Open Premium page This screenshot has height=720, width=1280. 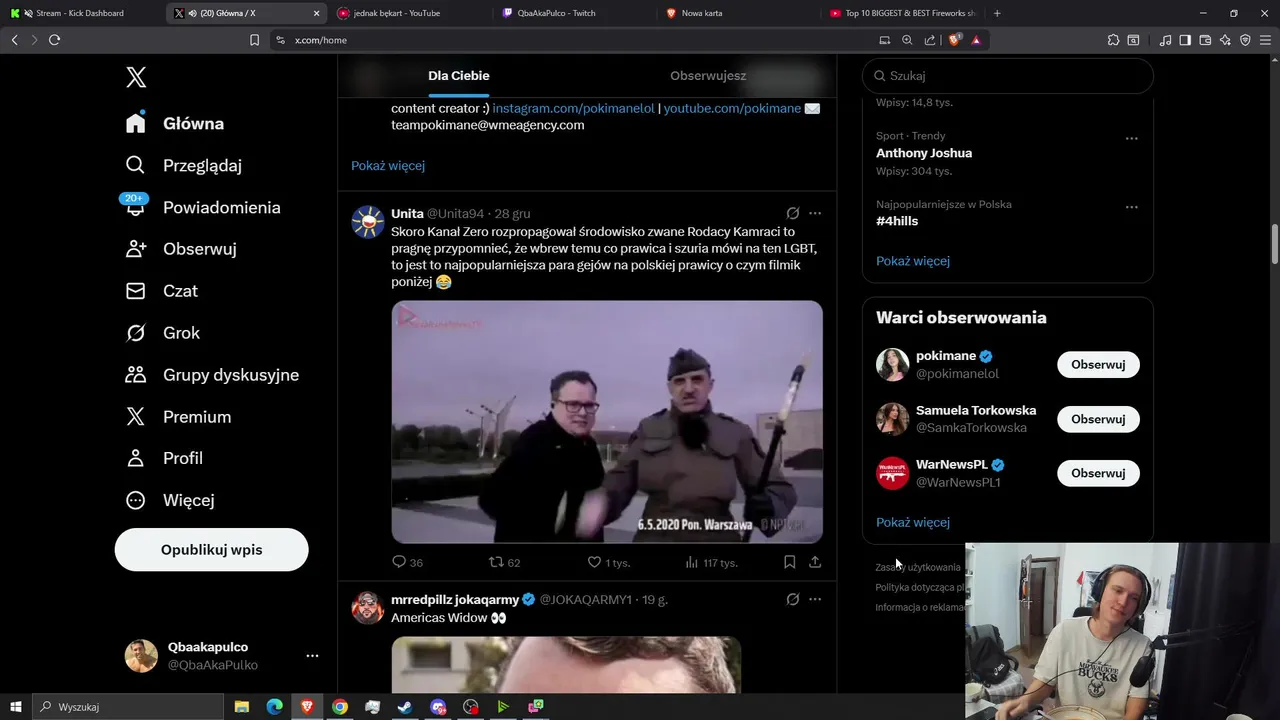click(x=179, y=417)
